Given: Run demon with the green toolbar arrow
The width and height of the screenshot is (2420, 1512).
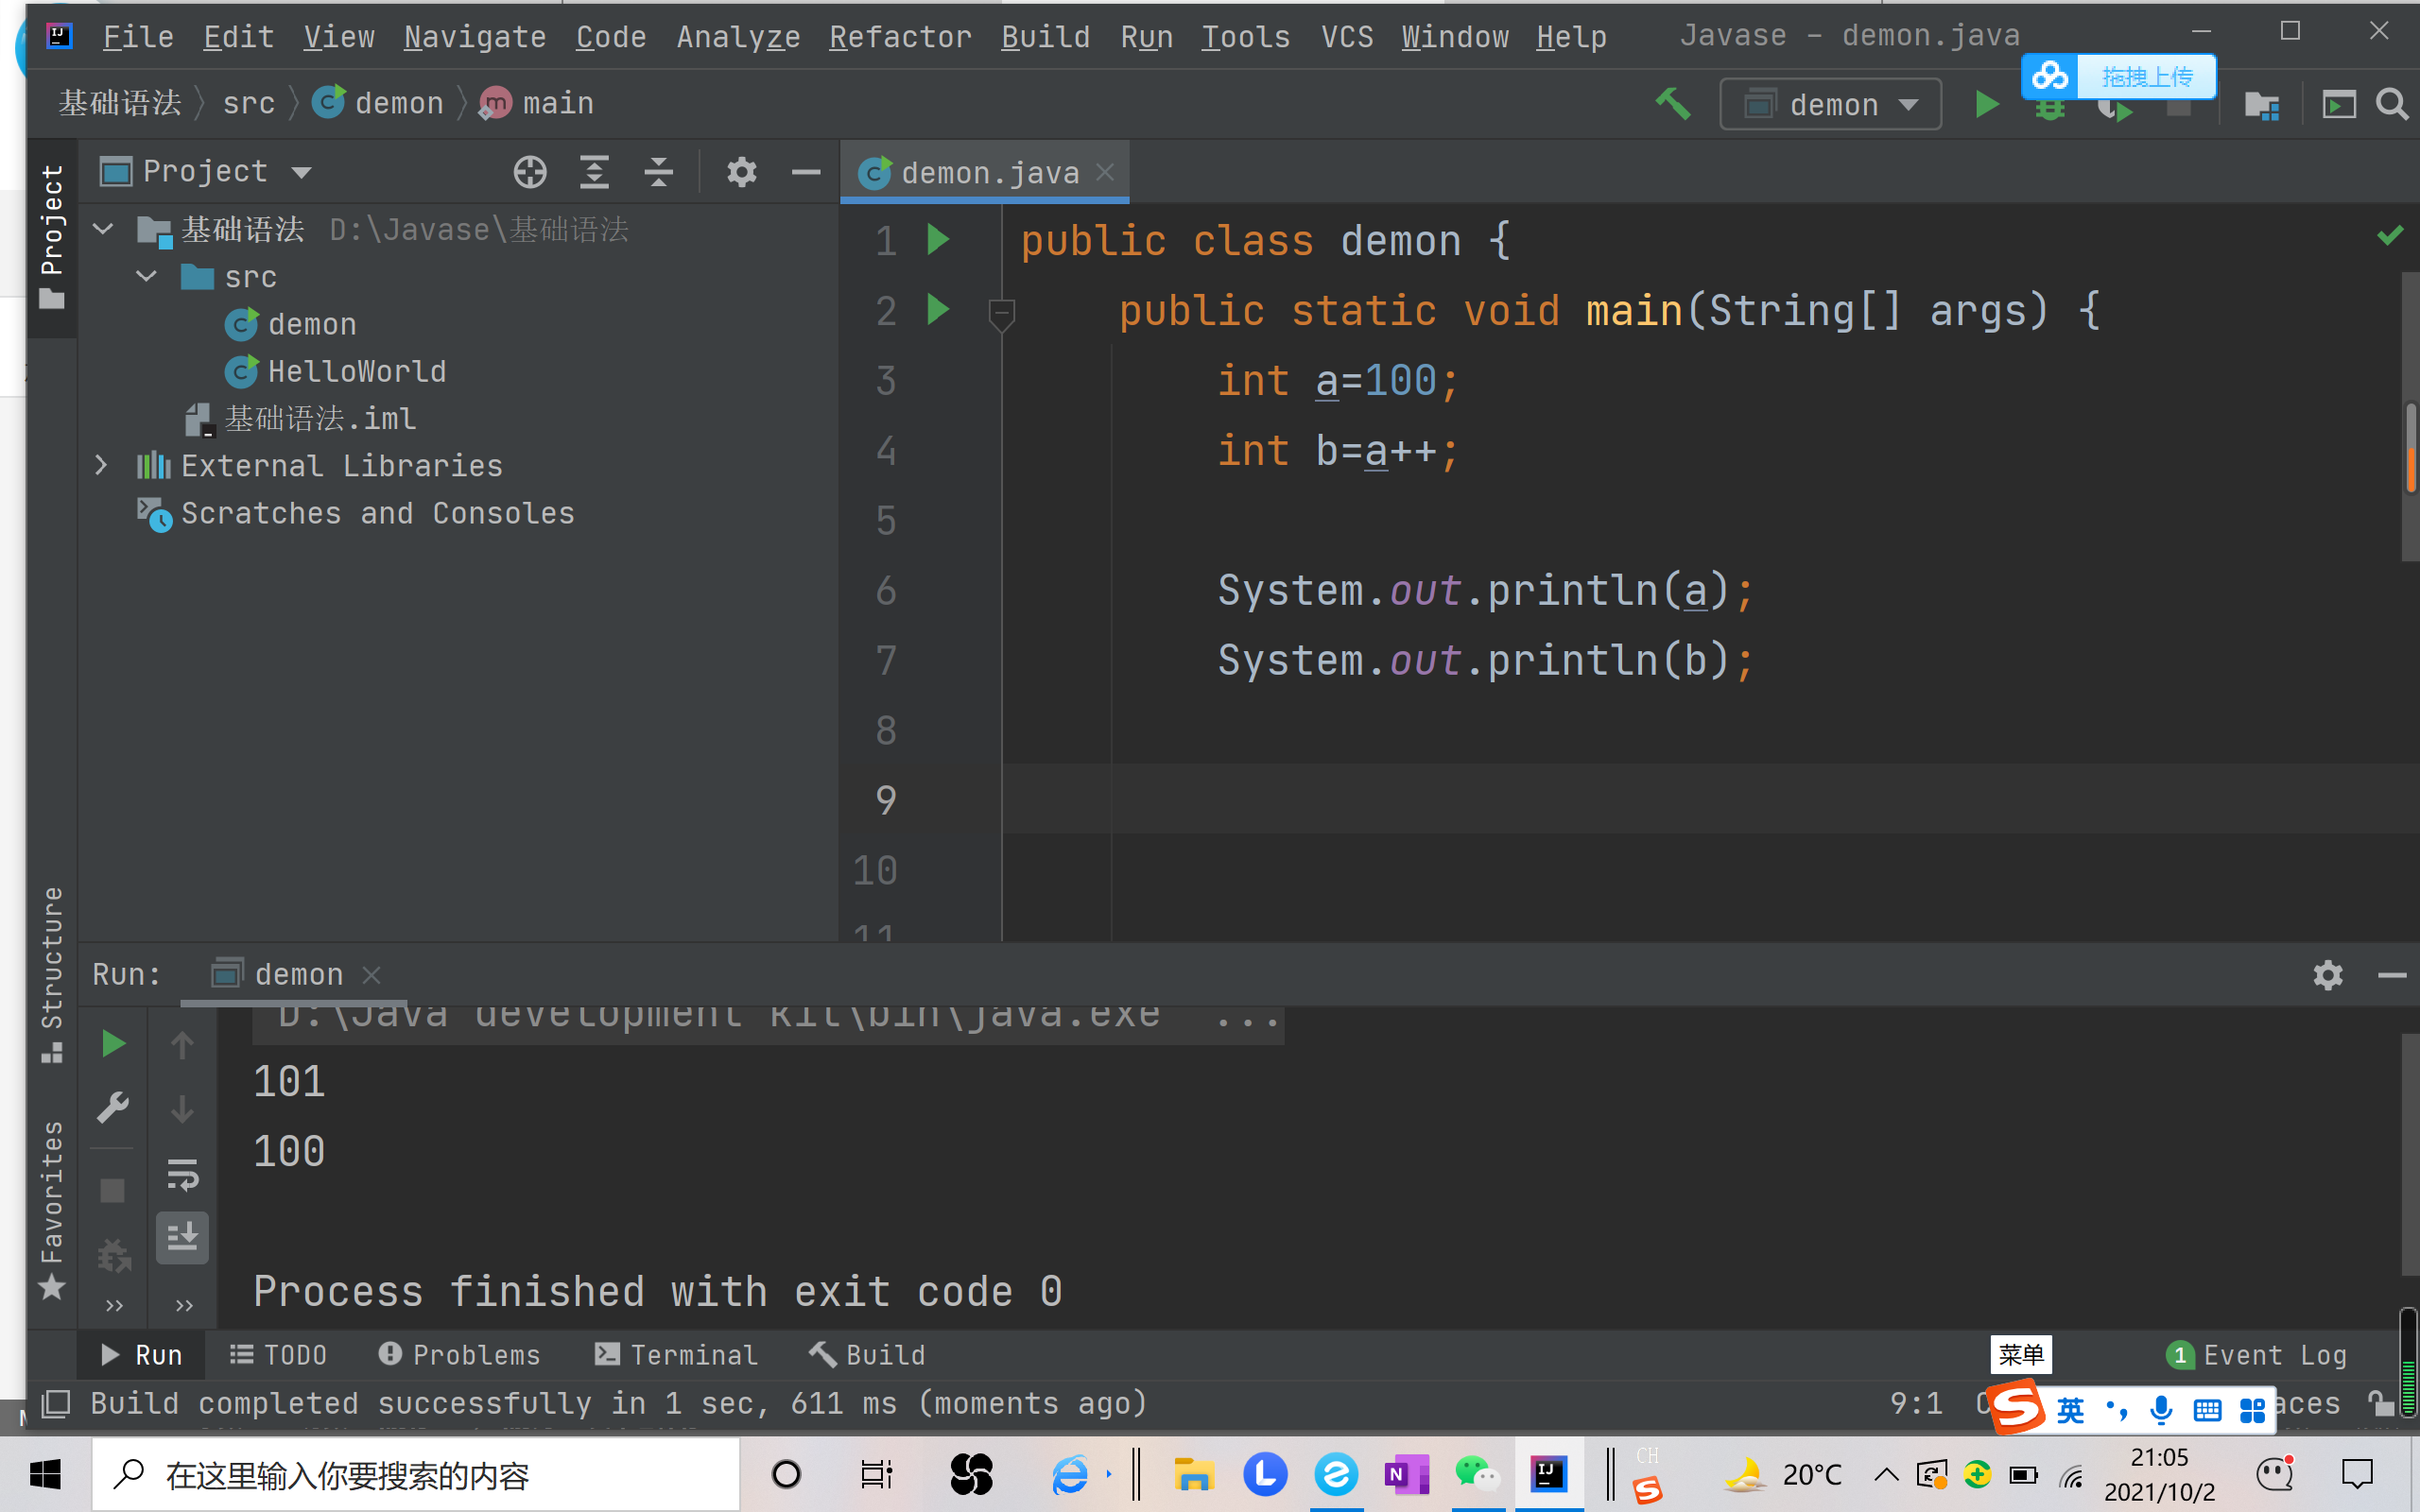Looking at the screenshot, I should (1986, 104).
